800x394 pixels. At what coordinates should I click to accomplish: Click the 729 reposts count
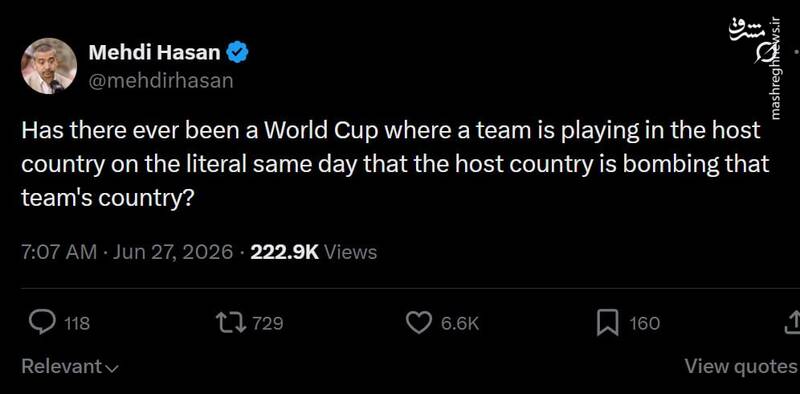click(268, 324)
